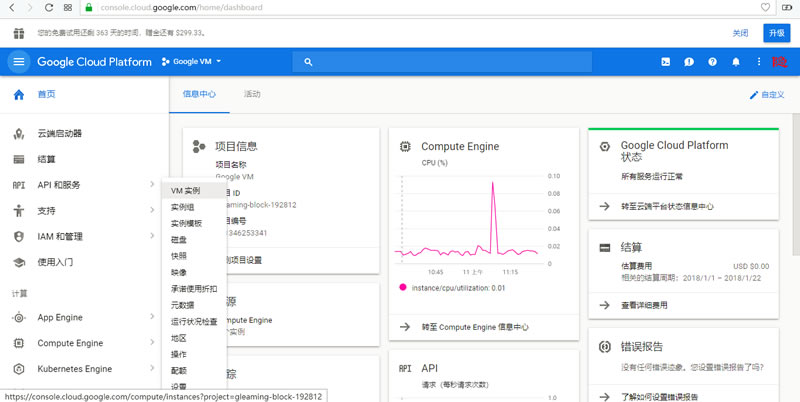Viewport: 800px width, 402px height.
Task: Select 操作 in the submenu
Action: [194, 354]
